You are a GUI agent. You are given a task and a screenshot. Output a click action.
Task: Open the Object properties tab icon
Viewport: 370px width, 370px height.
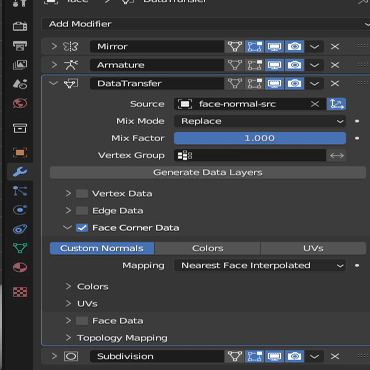pos(20,153)
